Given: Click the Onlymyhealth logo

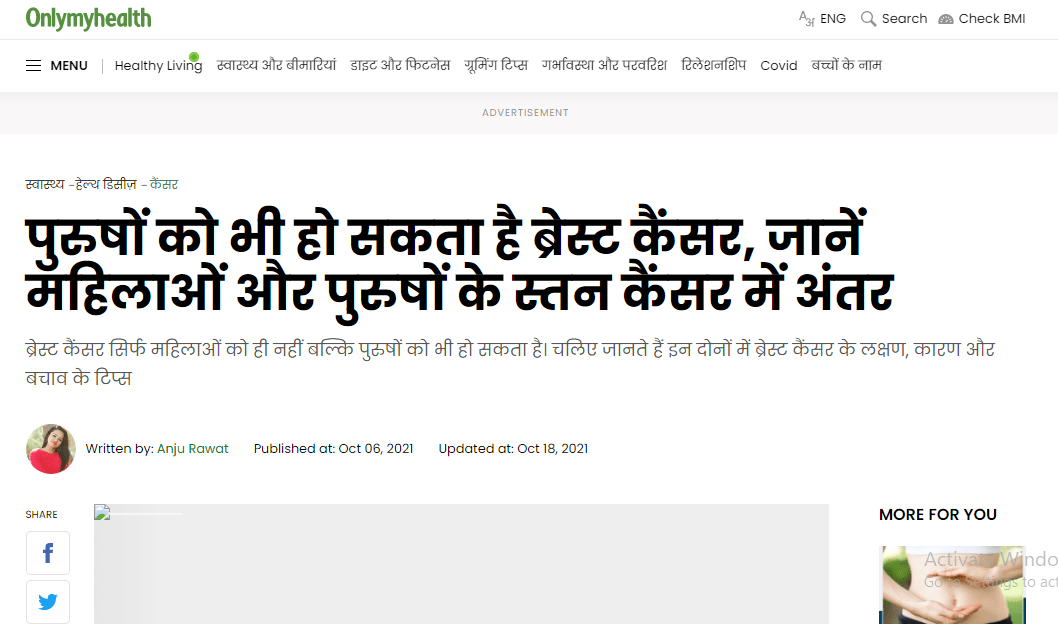Looking at the screenshot, I should [x=89, y=18].
